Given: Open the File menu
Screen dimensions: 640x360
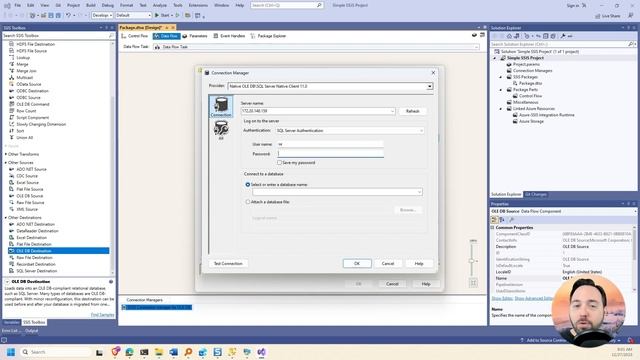Looking at the screenshot, I should click(x=18, y=5).
